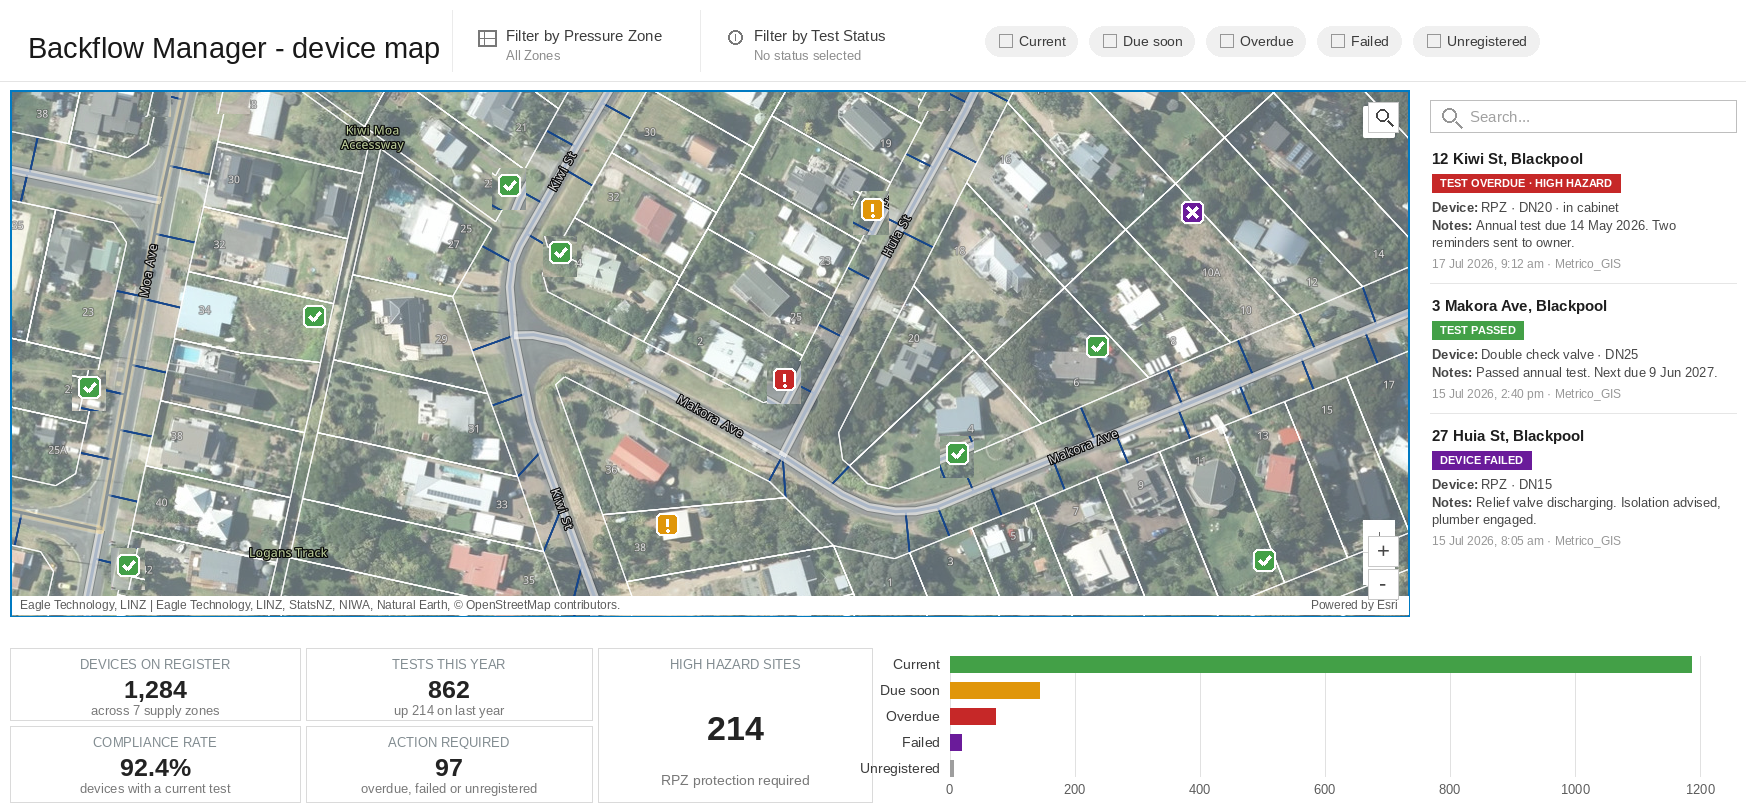
Task: Click the orange due-soon marker near Huia St
Action: point(873,209)
